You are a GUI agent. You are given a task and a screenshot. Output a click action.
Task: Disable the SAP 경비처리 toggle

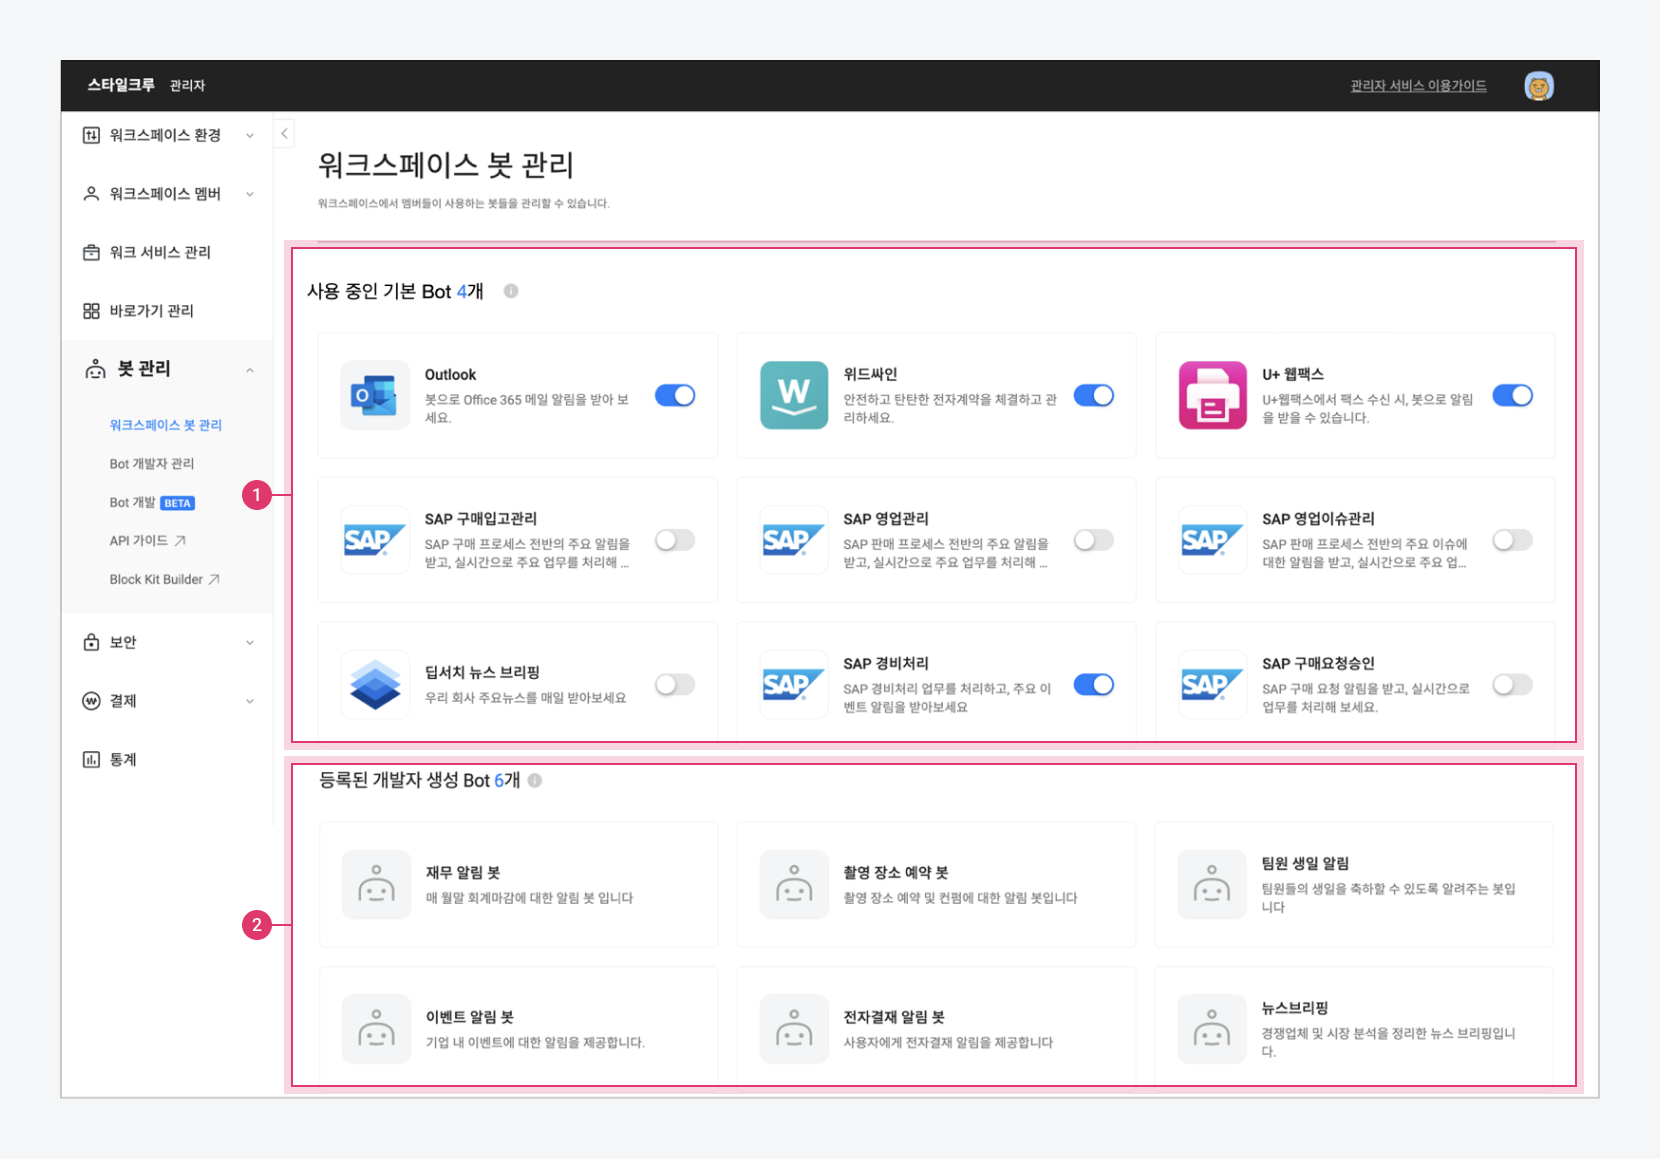coord(1094,685)
